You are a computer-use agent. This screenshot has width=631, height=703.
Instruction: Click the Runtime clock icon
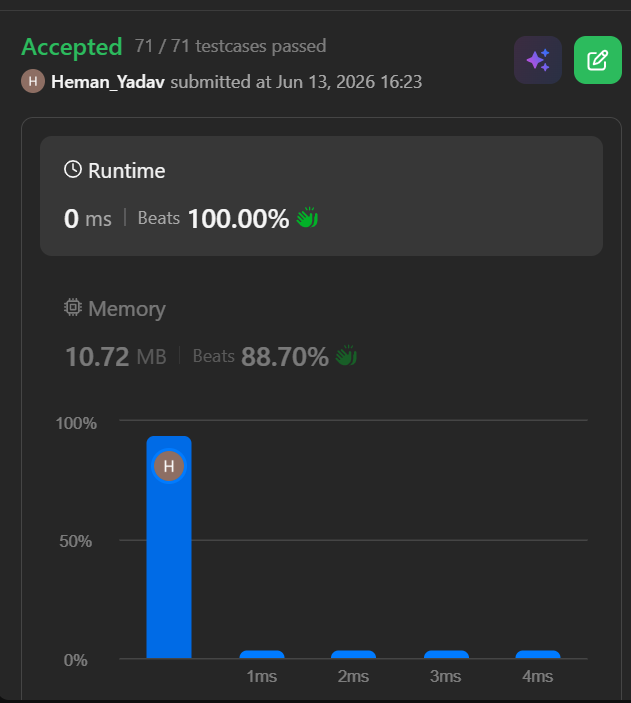[x=73, y=170]
